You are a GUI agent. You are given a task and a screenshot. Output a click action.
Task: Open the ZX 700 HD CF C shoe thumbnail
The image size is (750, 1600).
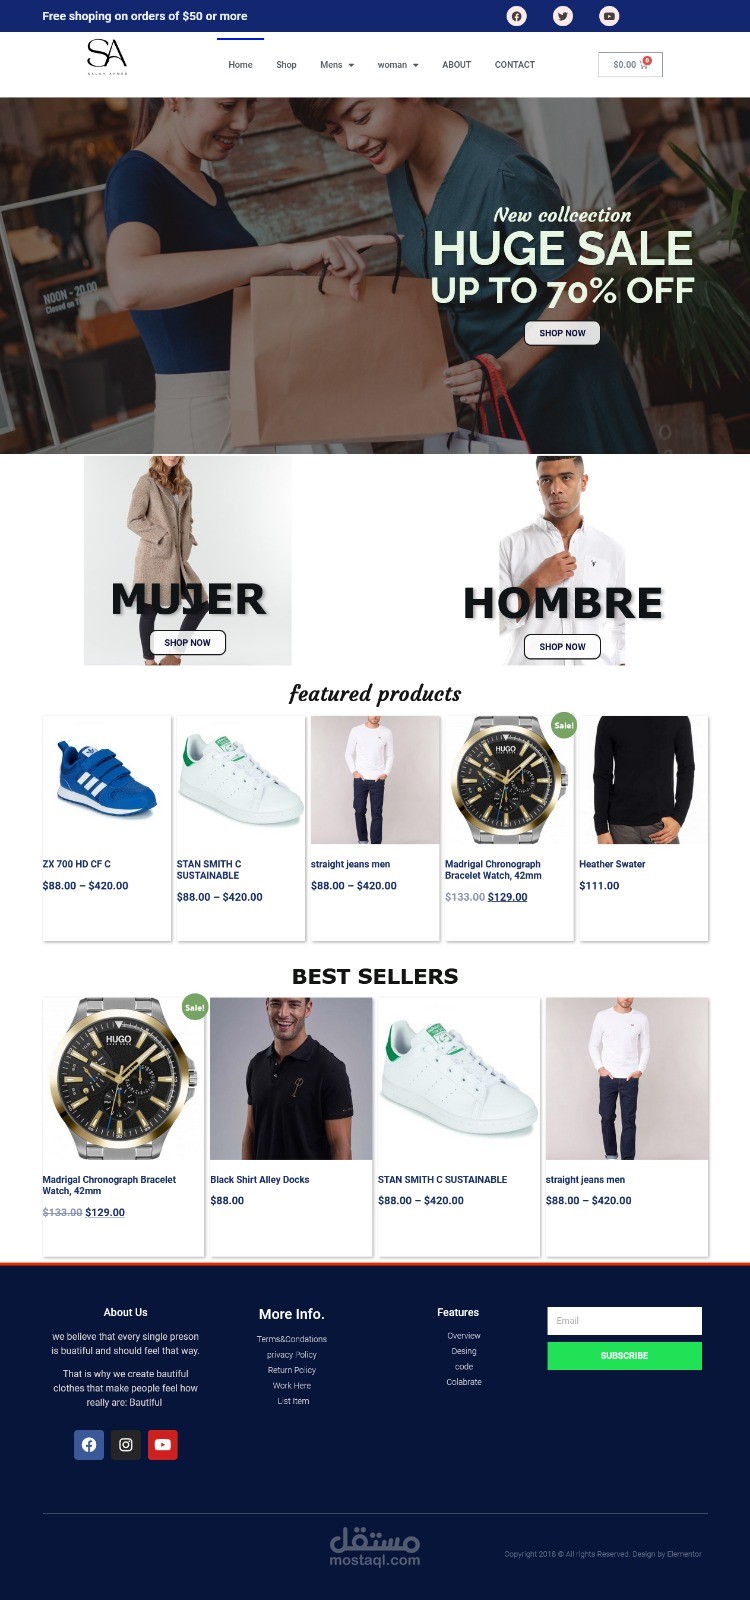point(107,780)
